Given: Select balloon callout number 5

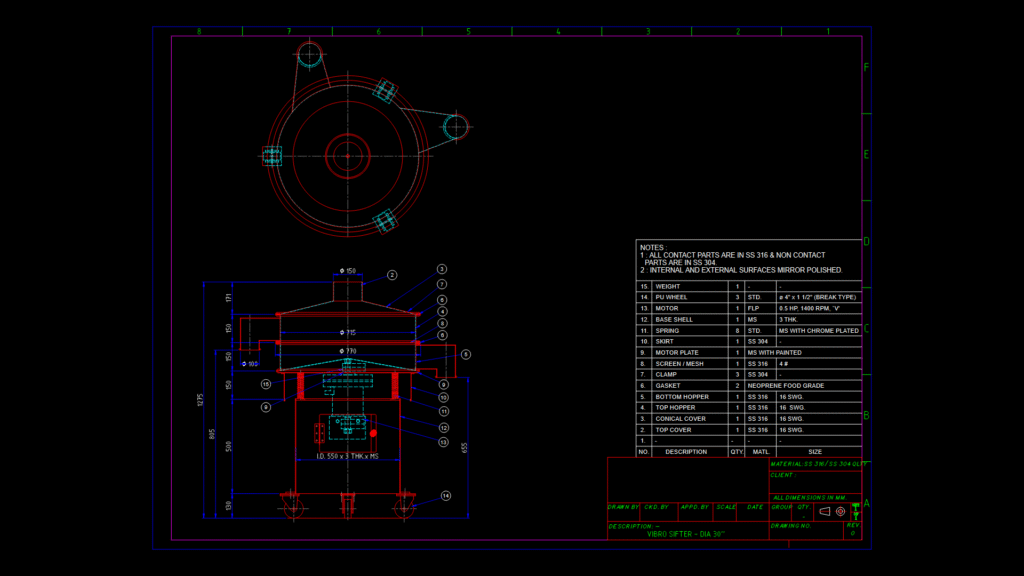Looking at the screenshot, I should point(466,355).
